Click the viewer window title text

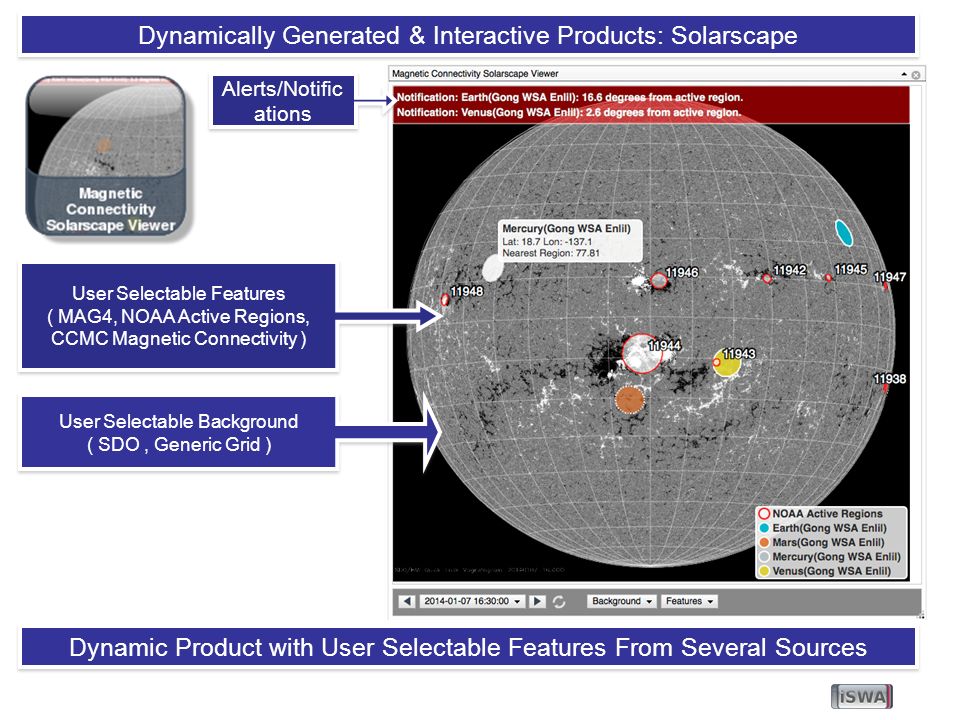point(475,73)
